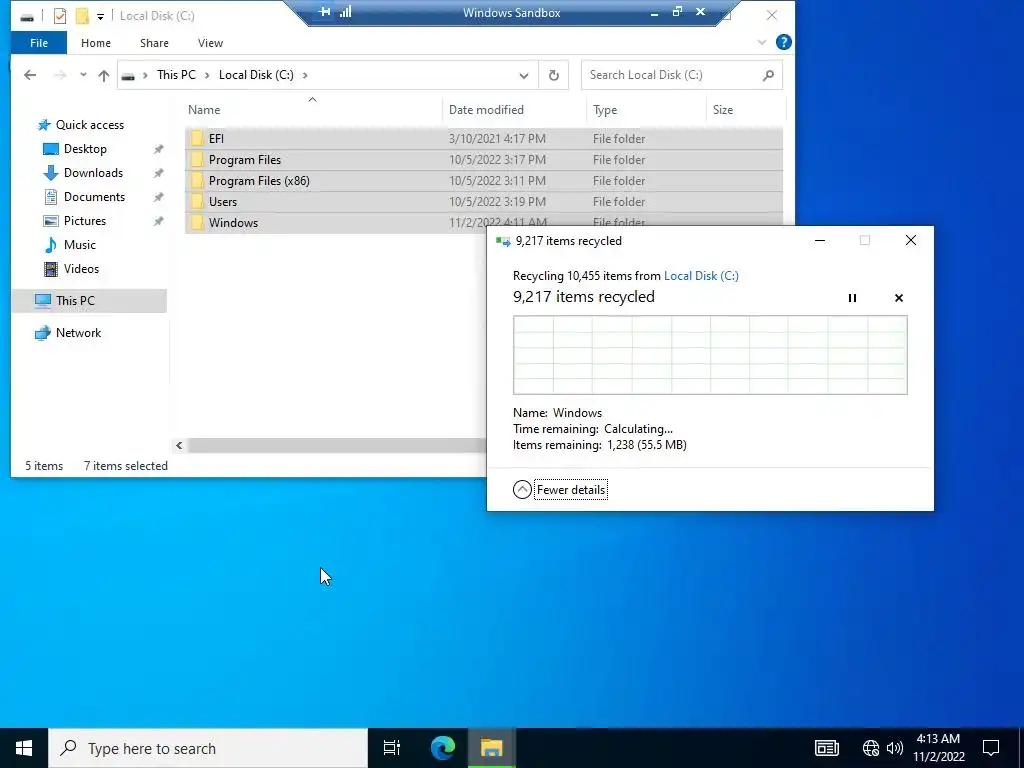Viewport: 1024px width, 768px height.
Task: Open the notification center icon
Action: (x=991, y=748)
